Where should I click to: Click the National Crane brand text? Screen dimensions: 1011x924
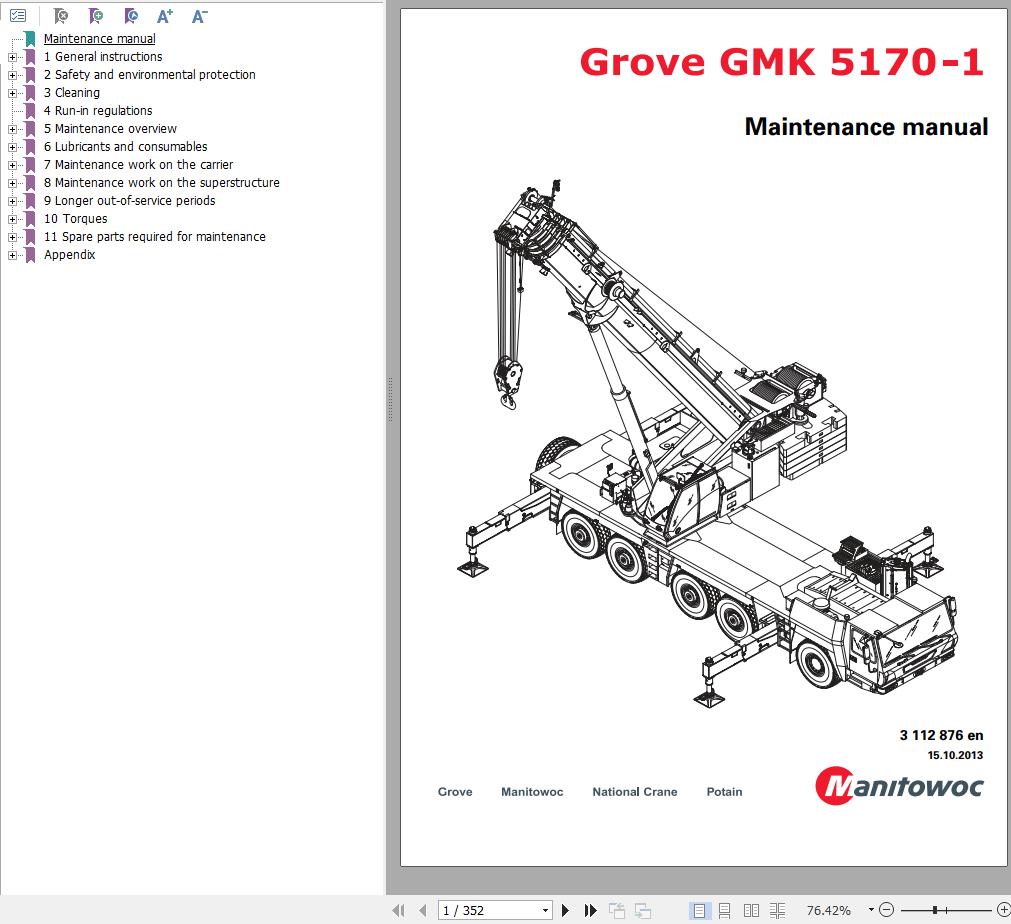[x=634, y=792]
